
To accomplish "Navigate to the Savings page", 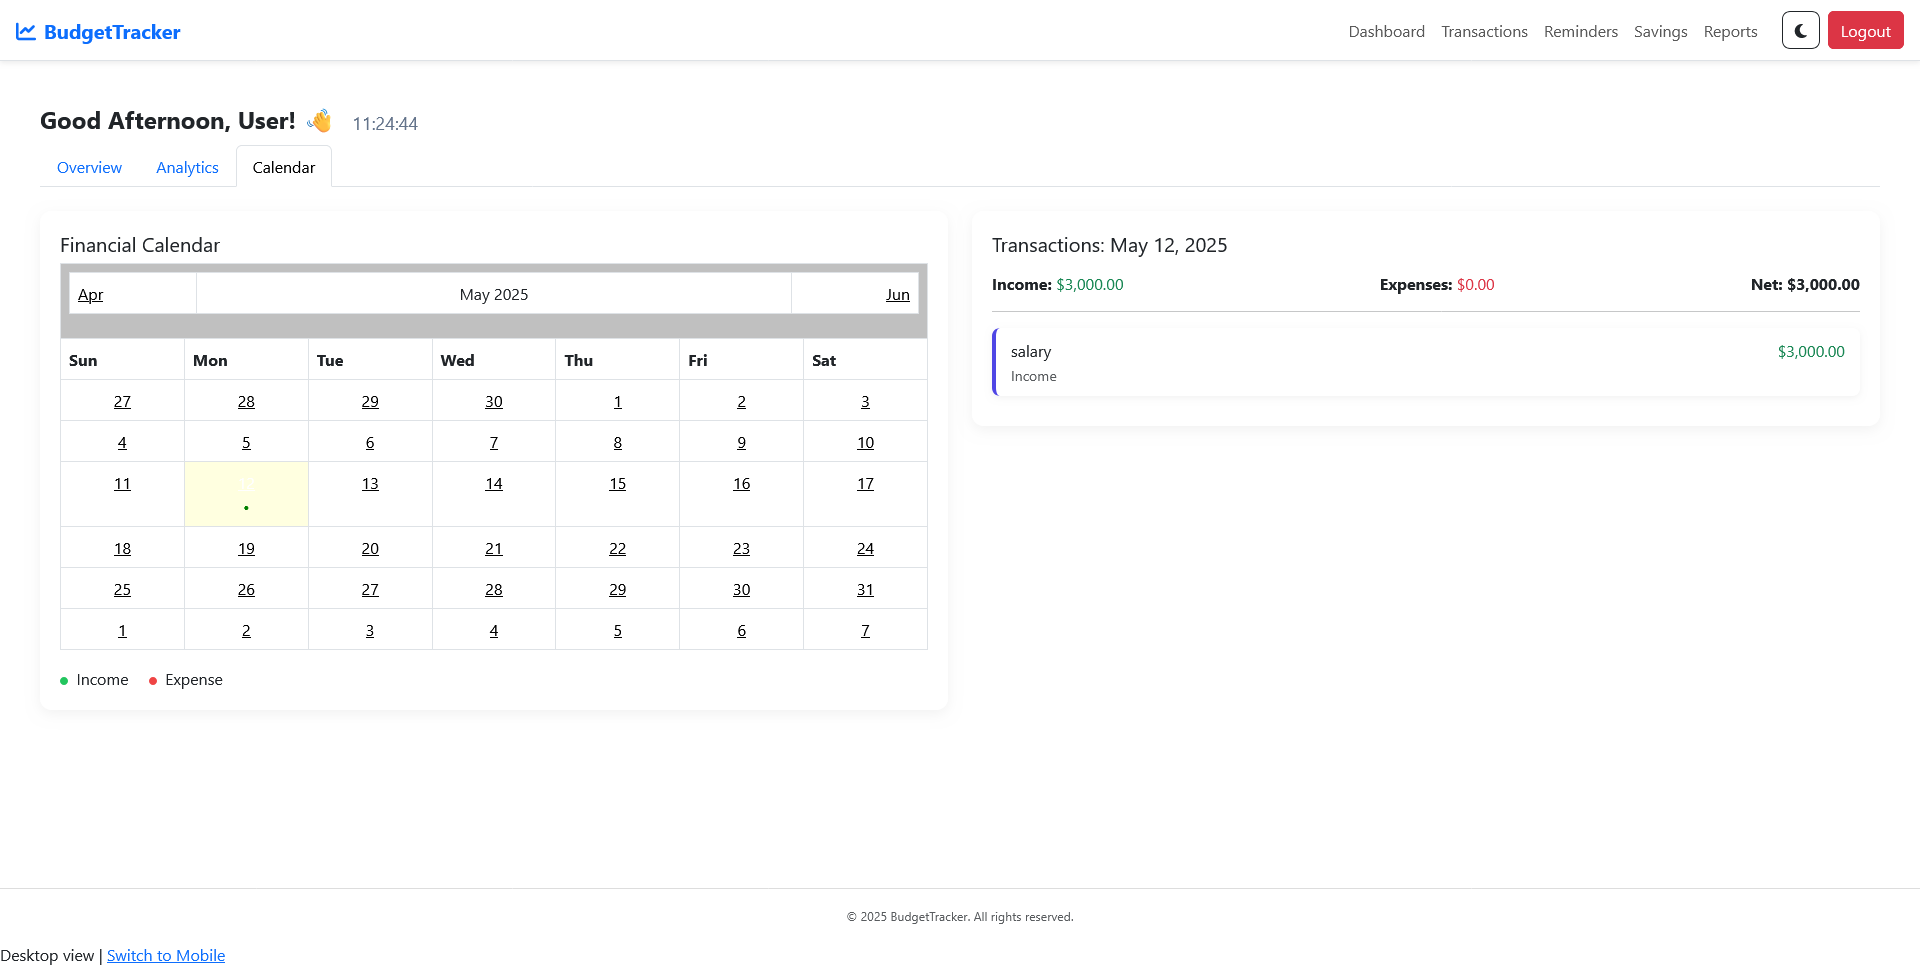I will [x=1660, y=32].
